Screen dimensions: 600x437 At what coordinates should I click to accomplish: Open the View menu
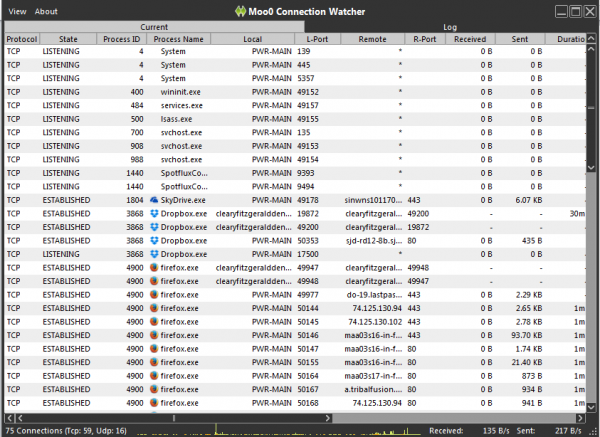click(17, 11)
